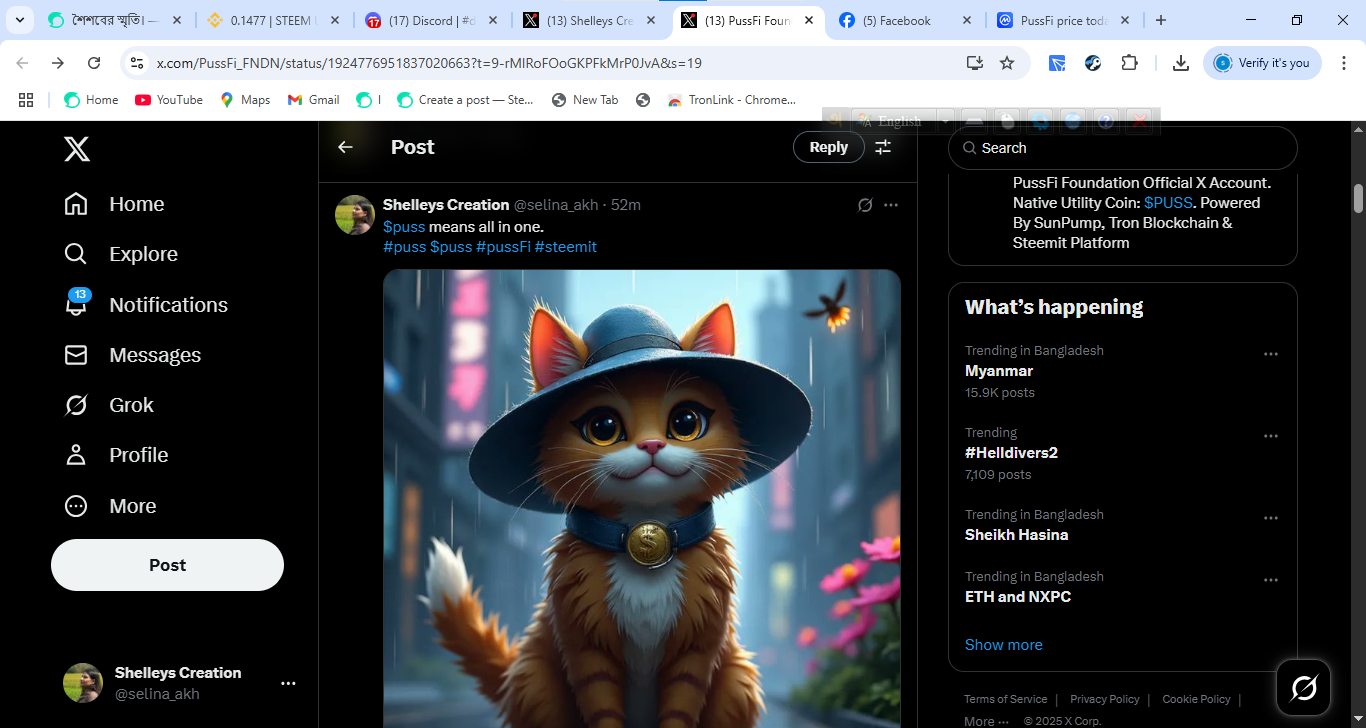Open options for the #Helldivers2 trend

(1271, 436)
